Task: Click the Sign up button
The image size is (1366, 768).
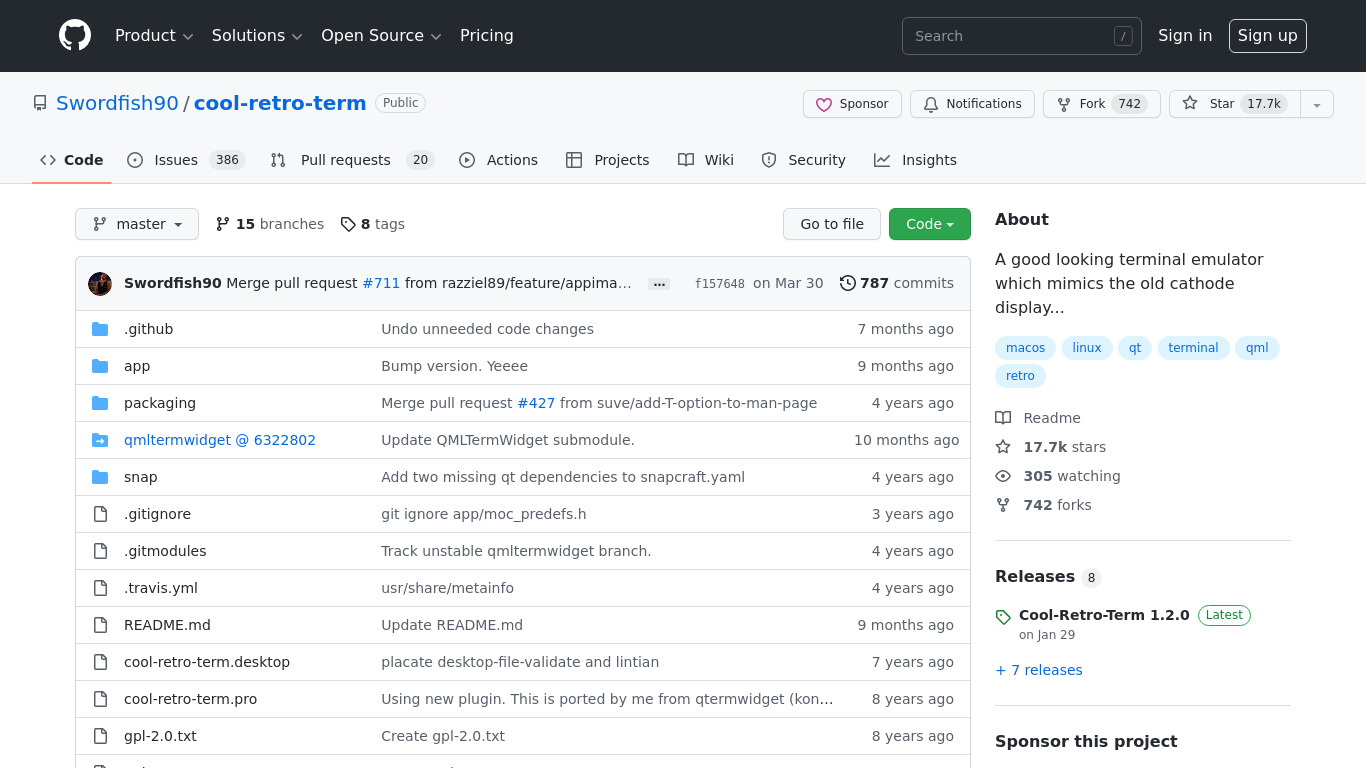Action: (1267, 36)
